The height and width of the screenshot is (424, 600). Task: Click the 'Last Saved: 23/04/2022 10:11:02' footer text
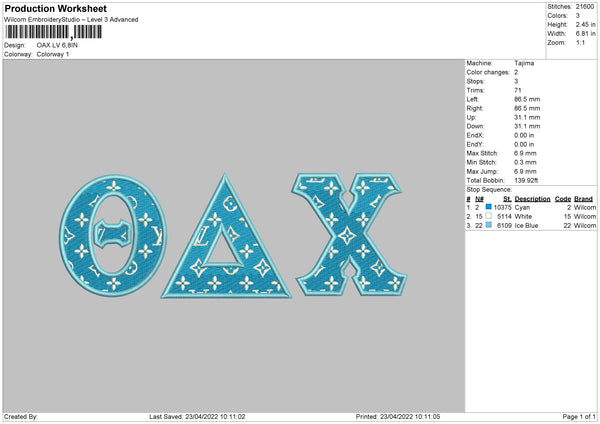(x=197, y=416)
